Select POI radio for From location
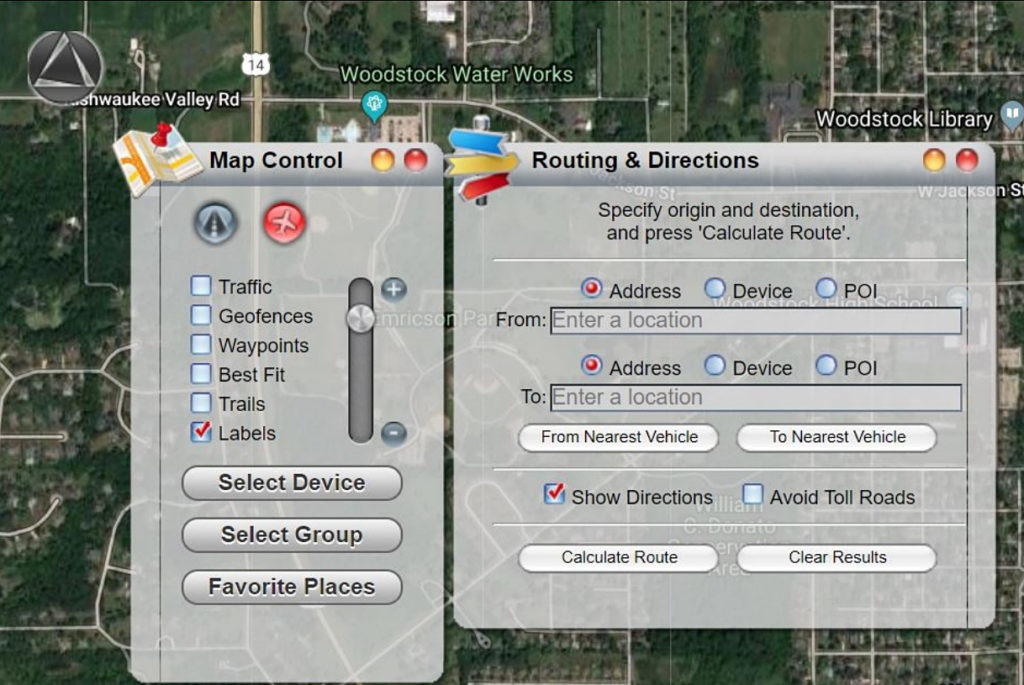Viewport: 1024px width, 685px height. tap(826, 289)
